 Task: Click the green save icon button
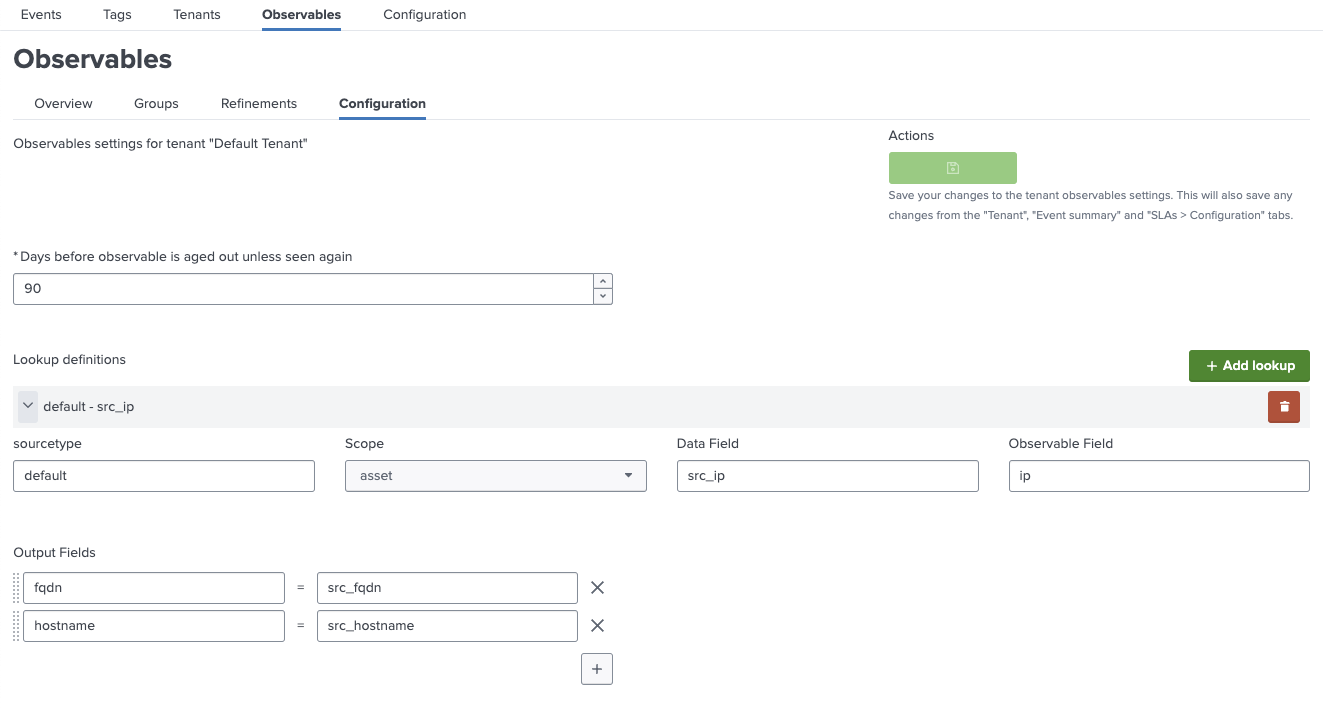click(x=952, y=168)
